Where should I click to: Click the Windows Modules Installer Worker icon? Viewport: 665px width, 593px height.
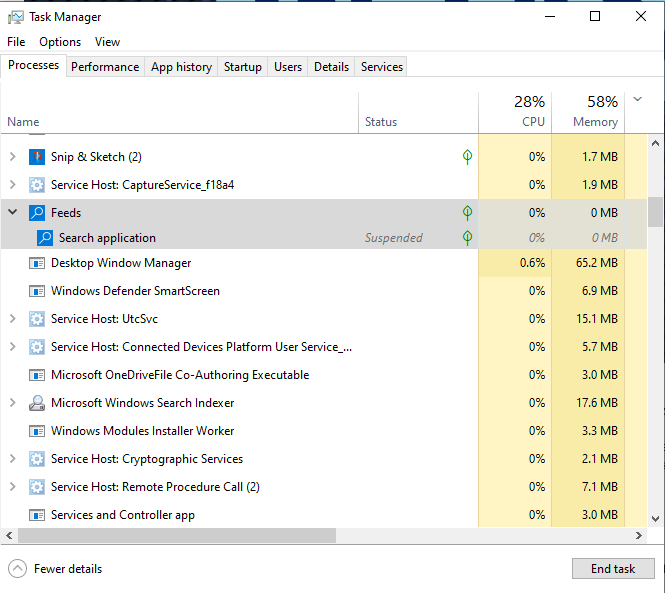tap(37, 431)
